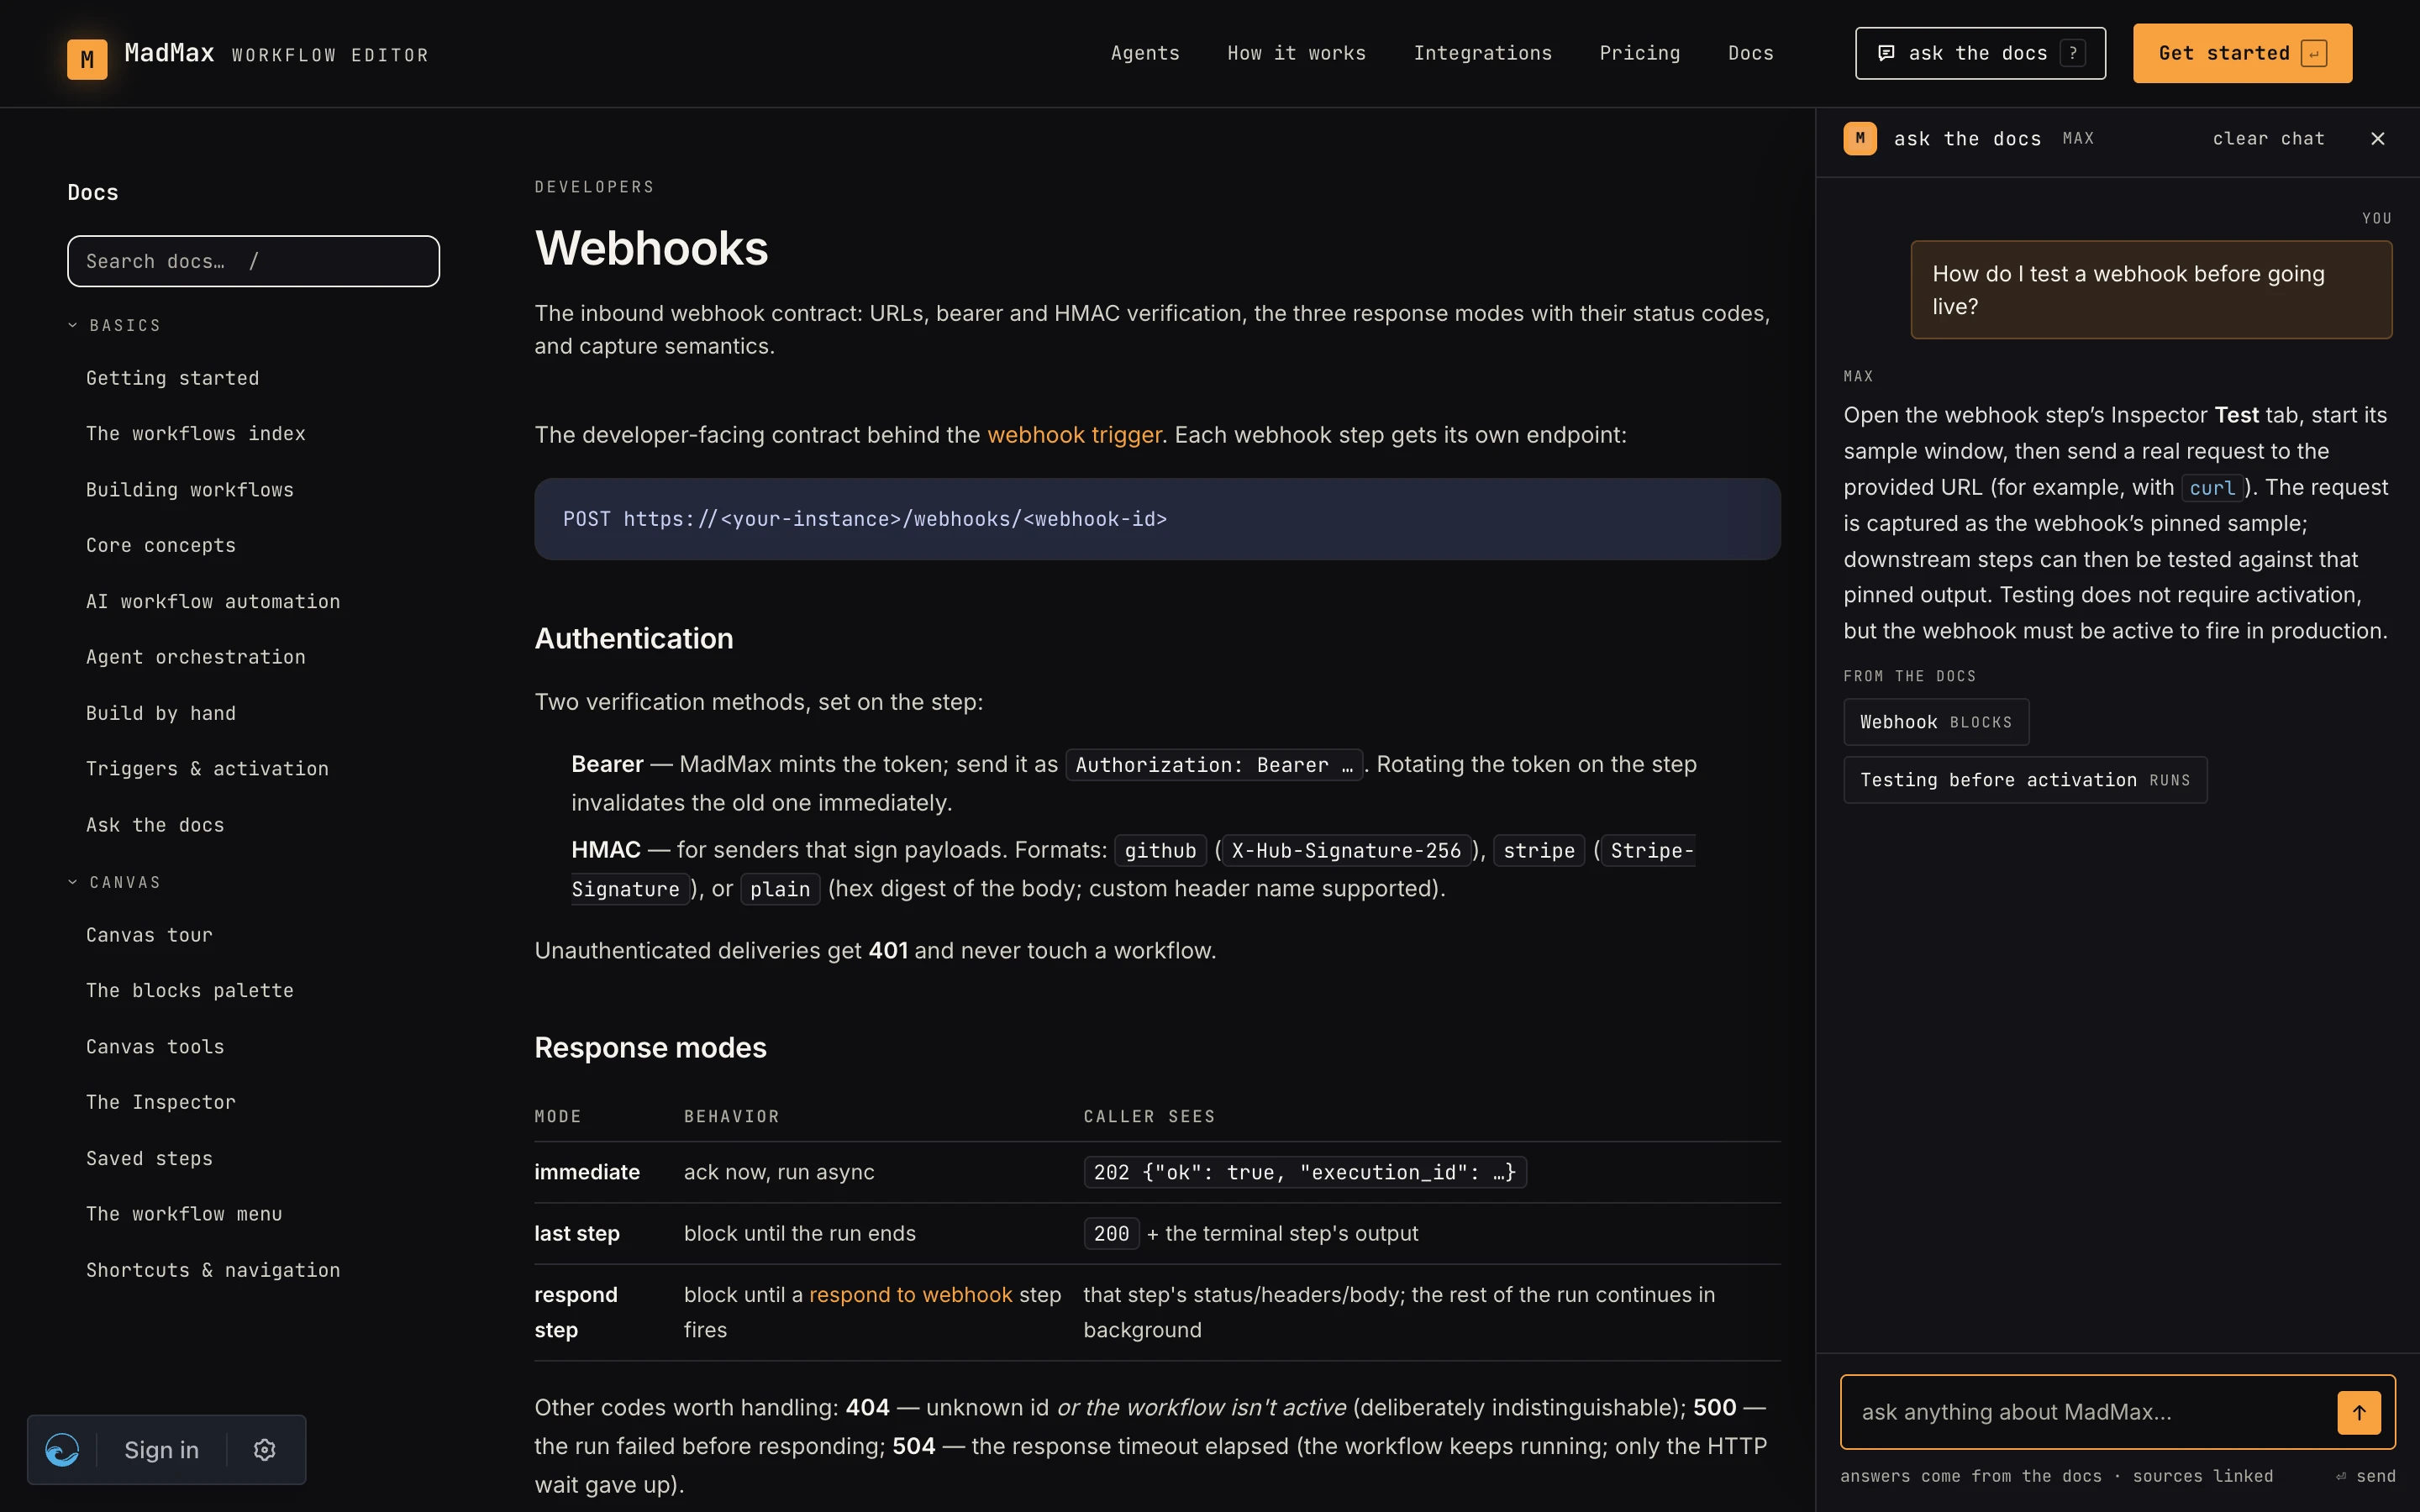Open How it works in top navigation

(1296, 53)
